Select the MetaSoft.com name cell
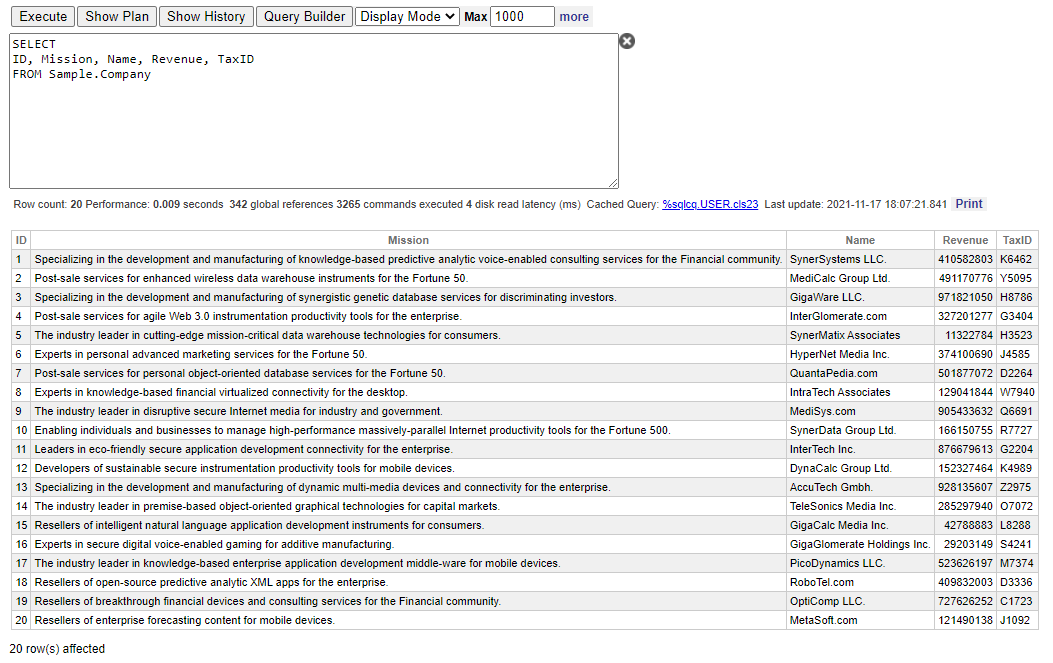The height and width of the screenshot is (663, 1053). click(823, 620)
